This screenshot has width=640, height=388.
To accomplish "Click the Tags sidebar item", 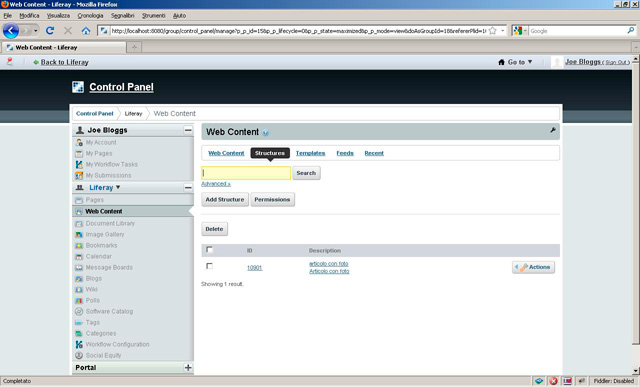I will (x=93, y=323).
